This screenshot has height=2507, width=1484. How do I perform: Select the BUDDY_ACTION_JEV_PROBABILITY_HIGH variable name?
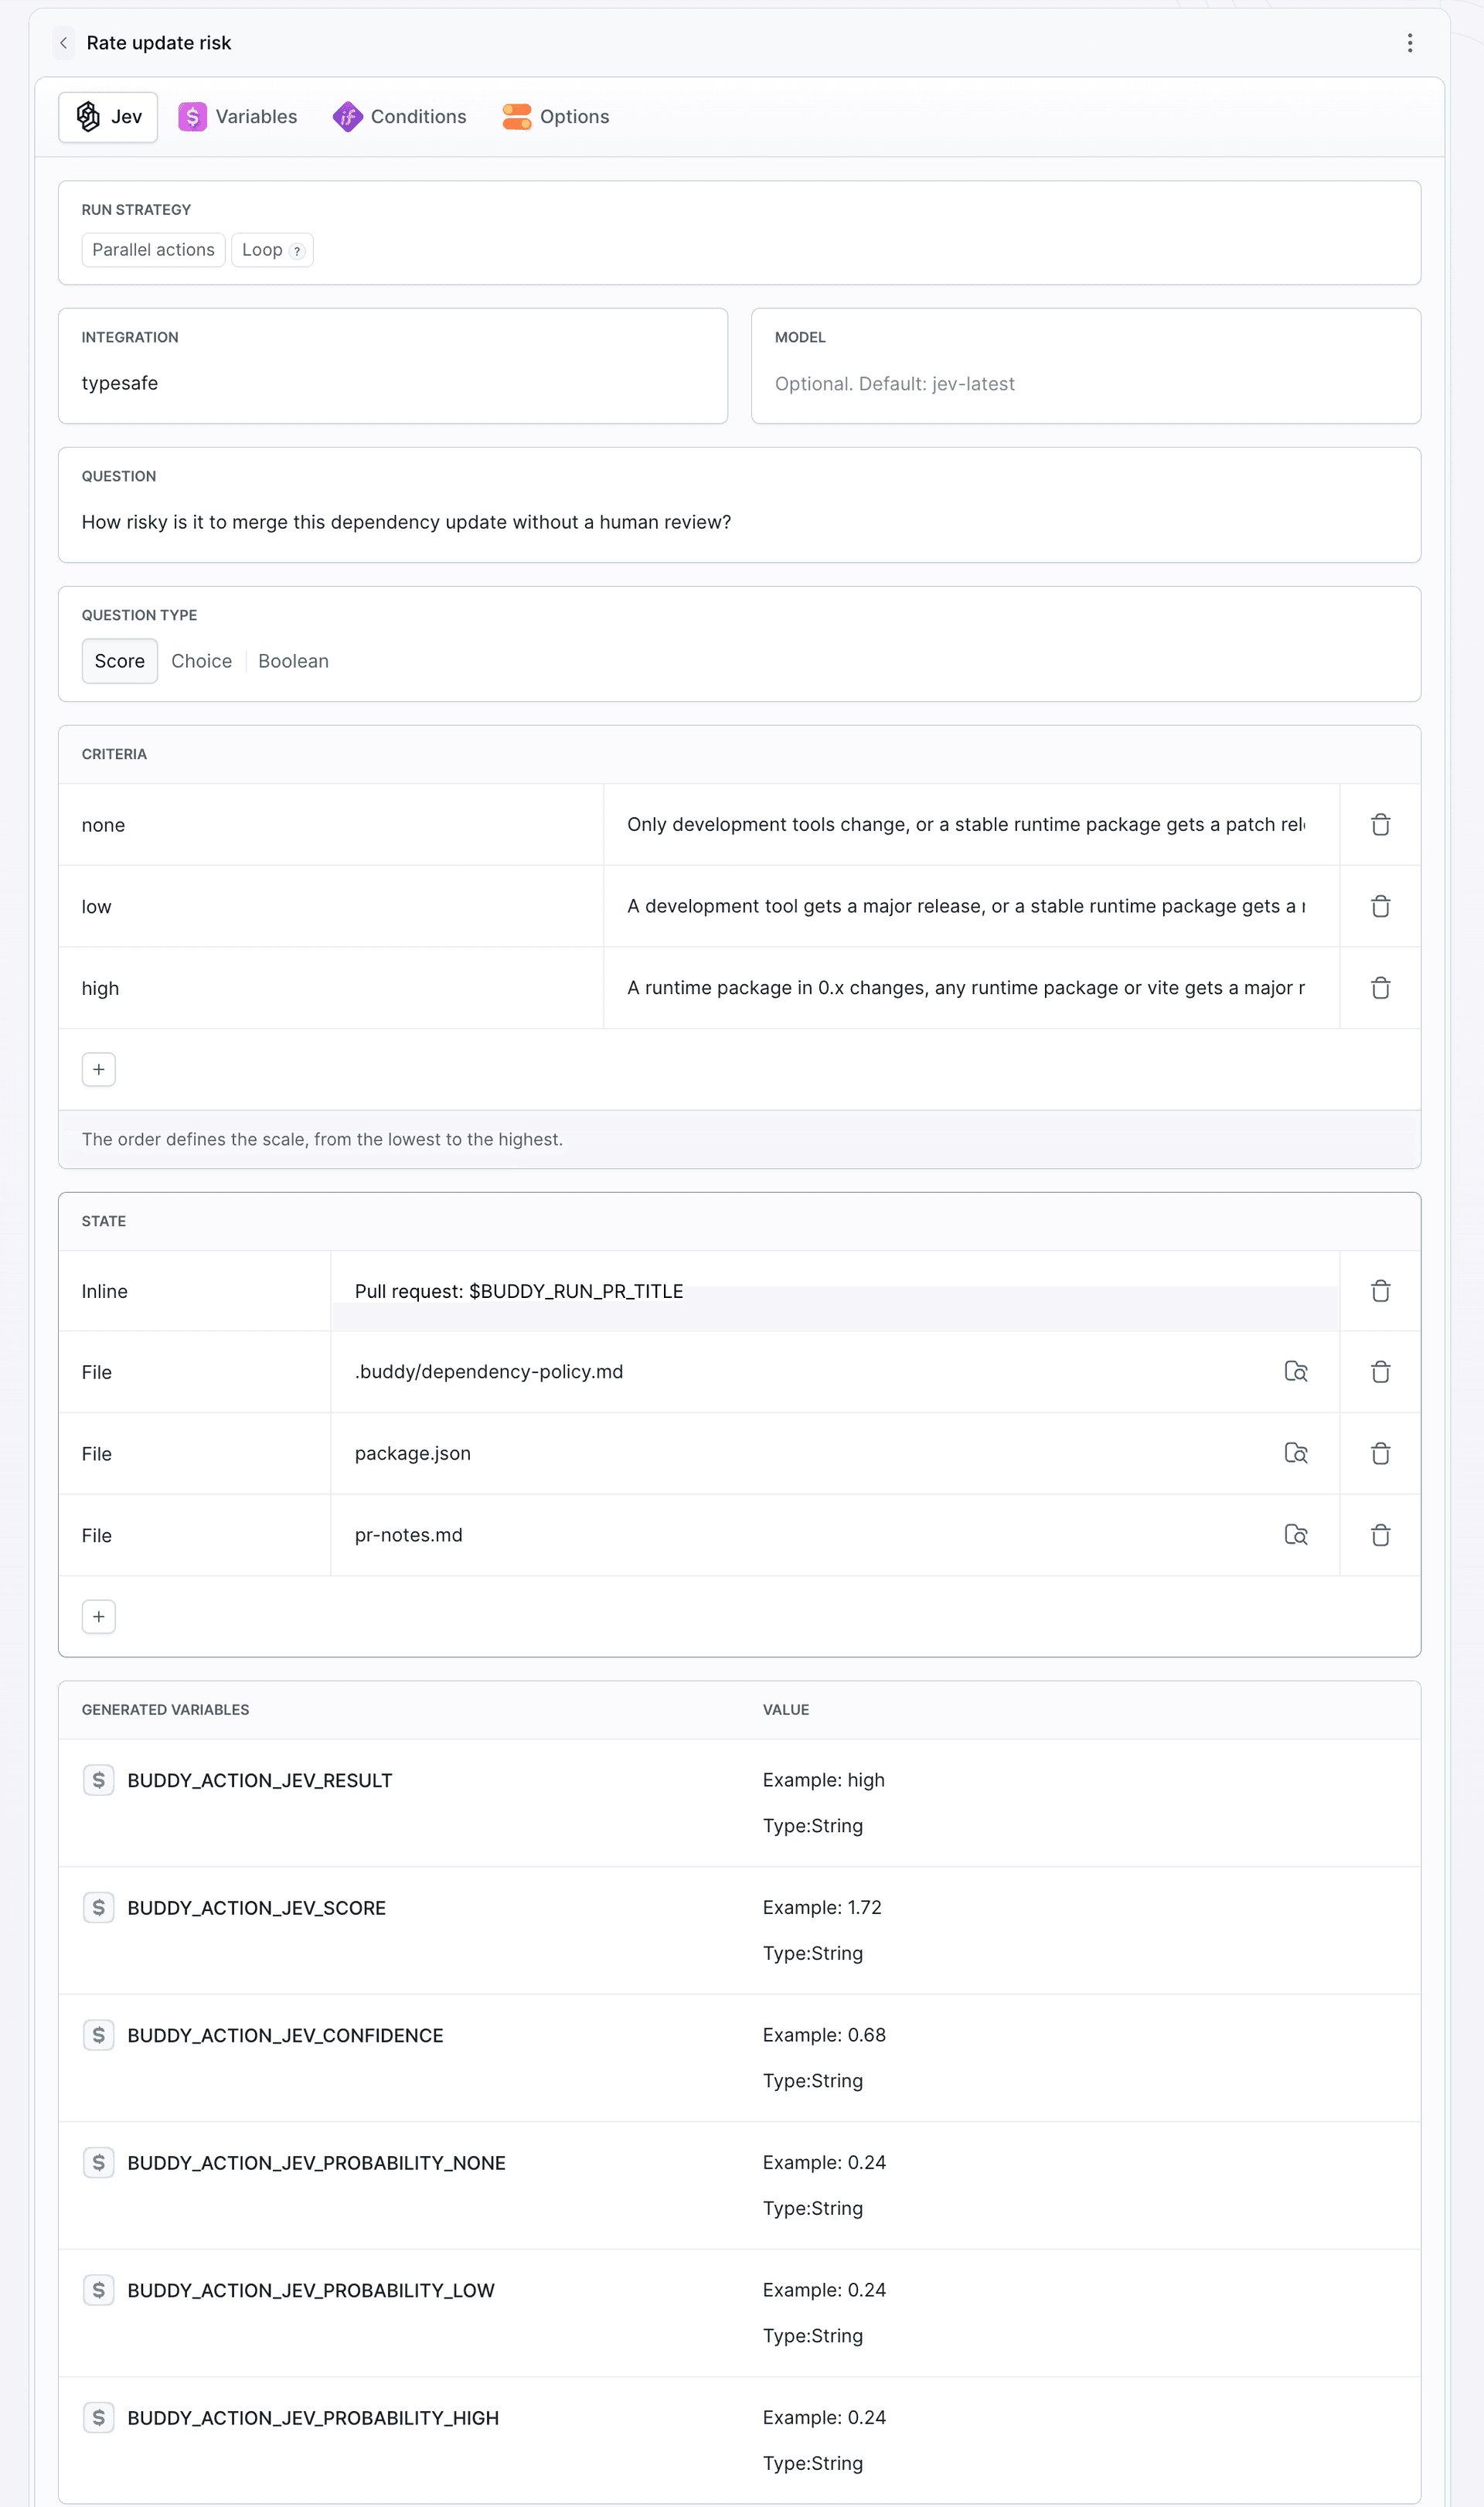pos(313,2418)
